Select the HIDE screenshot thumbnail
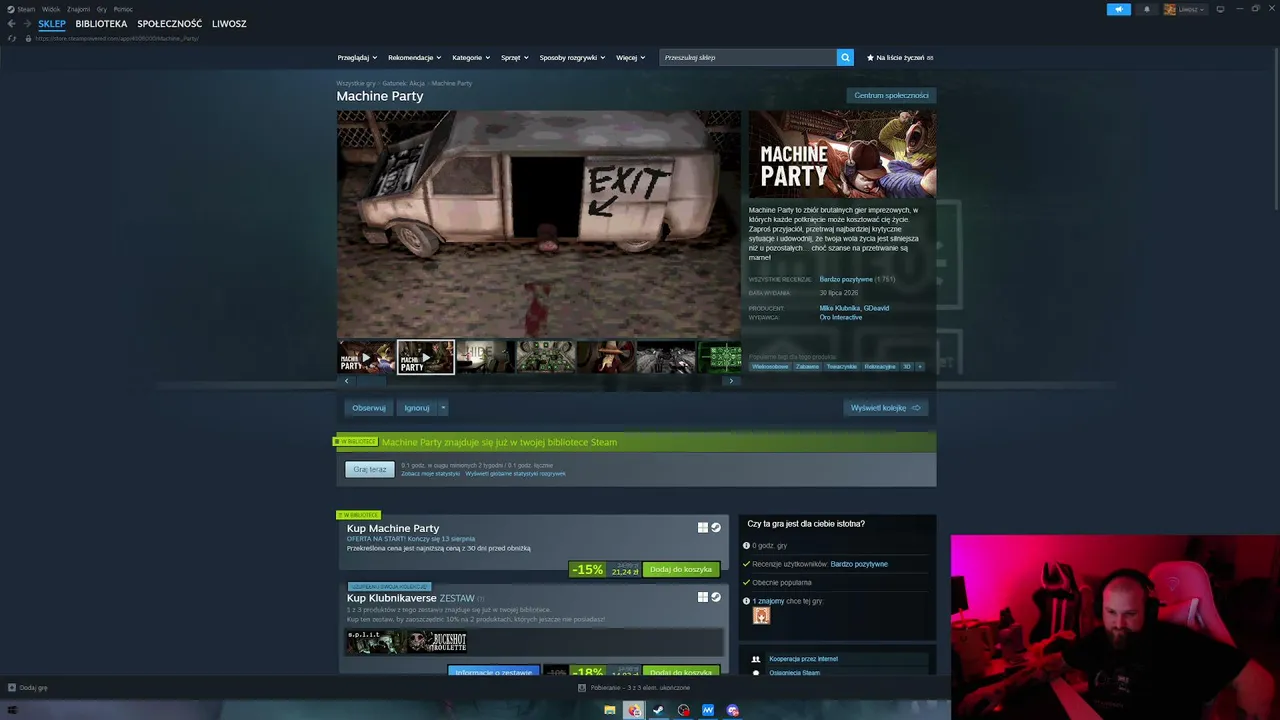The image size is (1280, 720). click(485, 357)
